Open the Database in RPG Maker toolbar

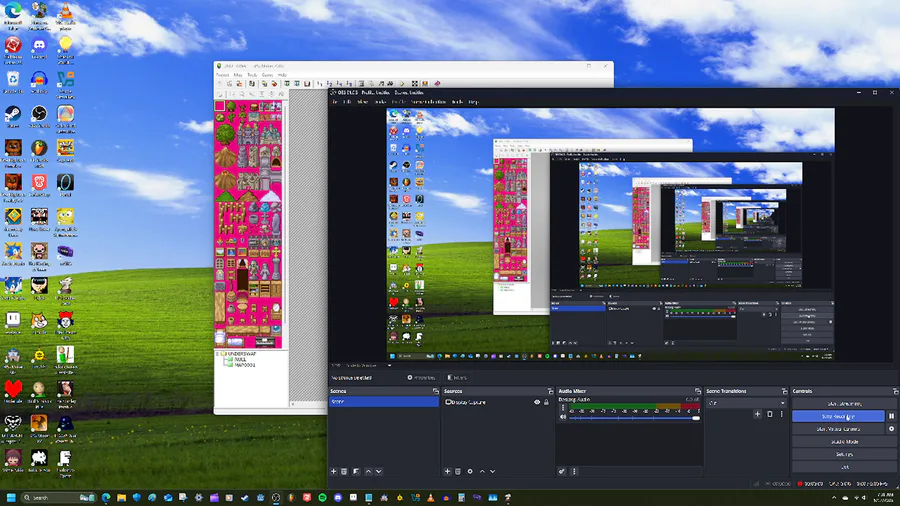point(362,83)
